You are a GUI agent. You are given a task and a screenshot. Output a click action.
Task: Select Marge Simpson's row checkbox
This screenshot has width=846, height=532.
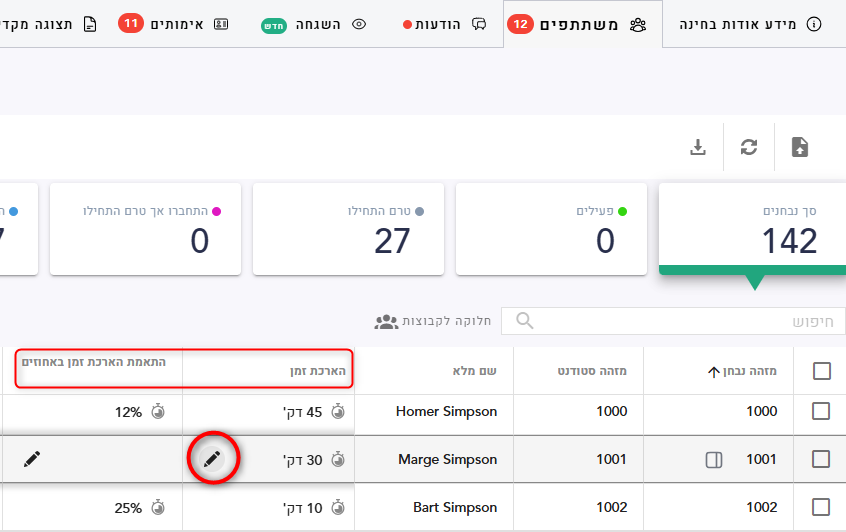pyautogui.click(x=821, y=459)
